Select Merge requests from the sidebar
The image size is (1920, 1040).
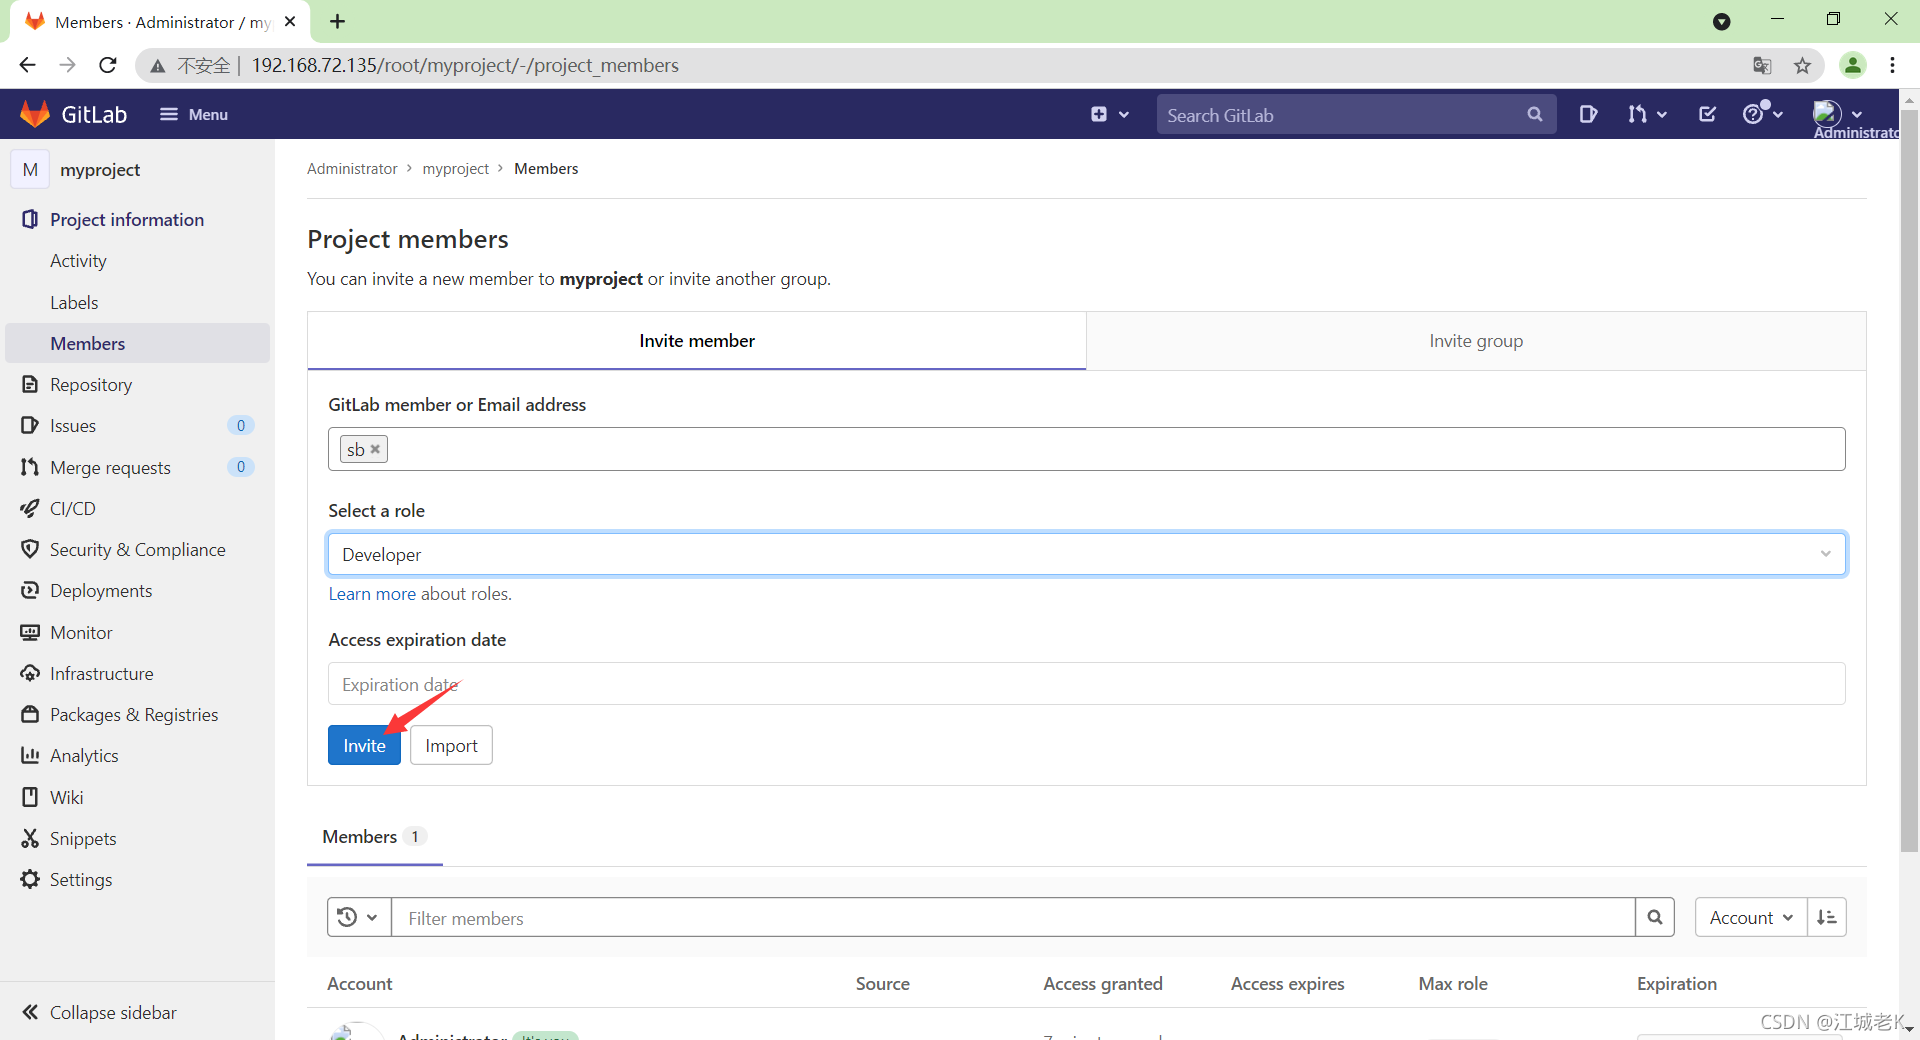(110, 466)
